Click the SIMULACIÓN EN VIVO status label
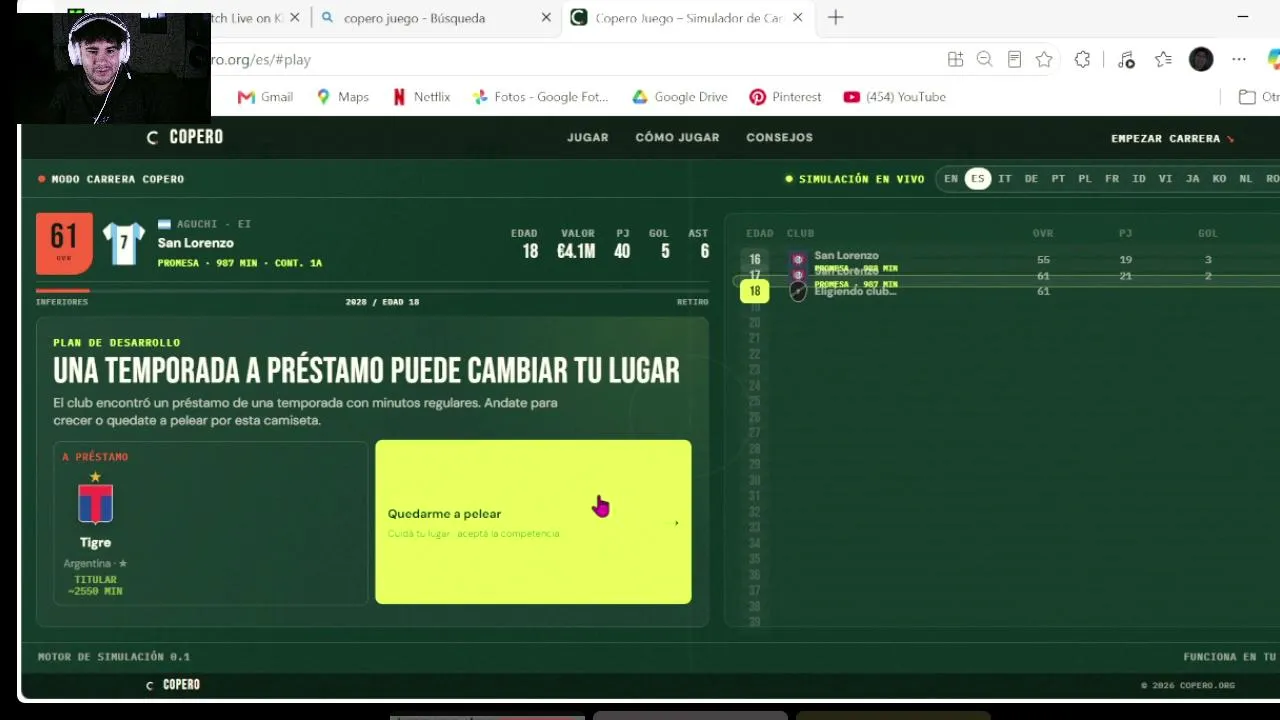 pyautogui.click(x=855, y=179)
